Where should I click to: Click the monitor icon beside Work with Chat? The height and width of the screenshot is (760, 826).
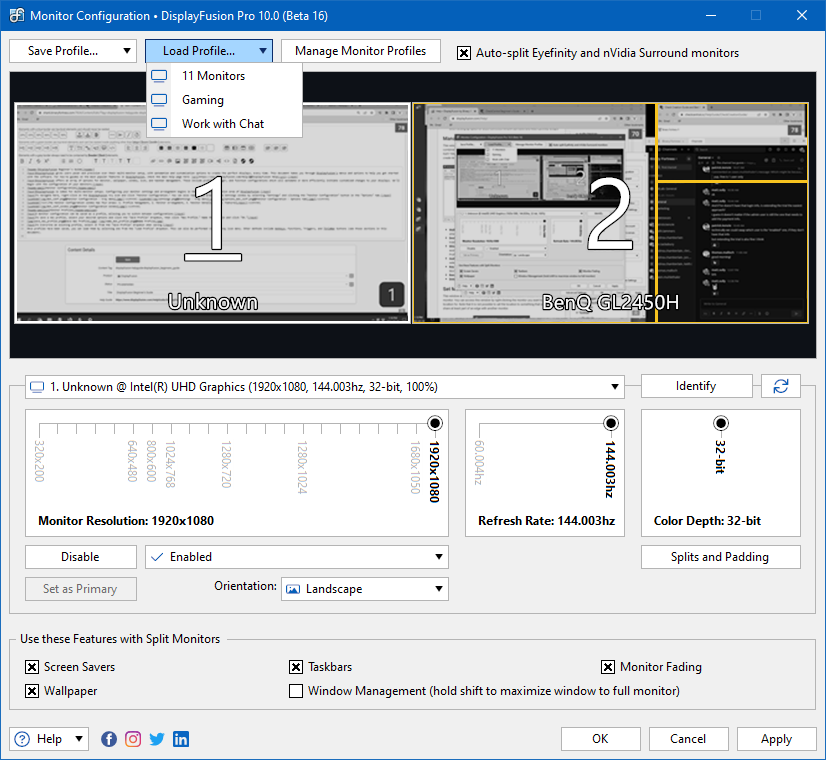159,124
